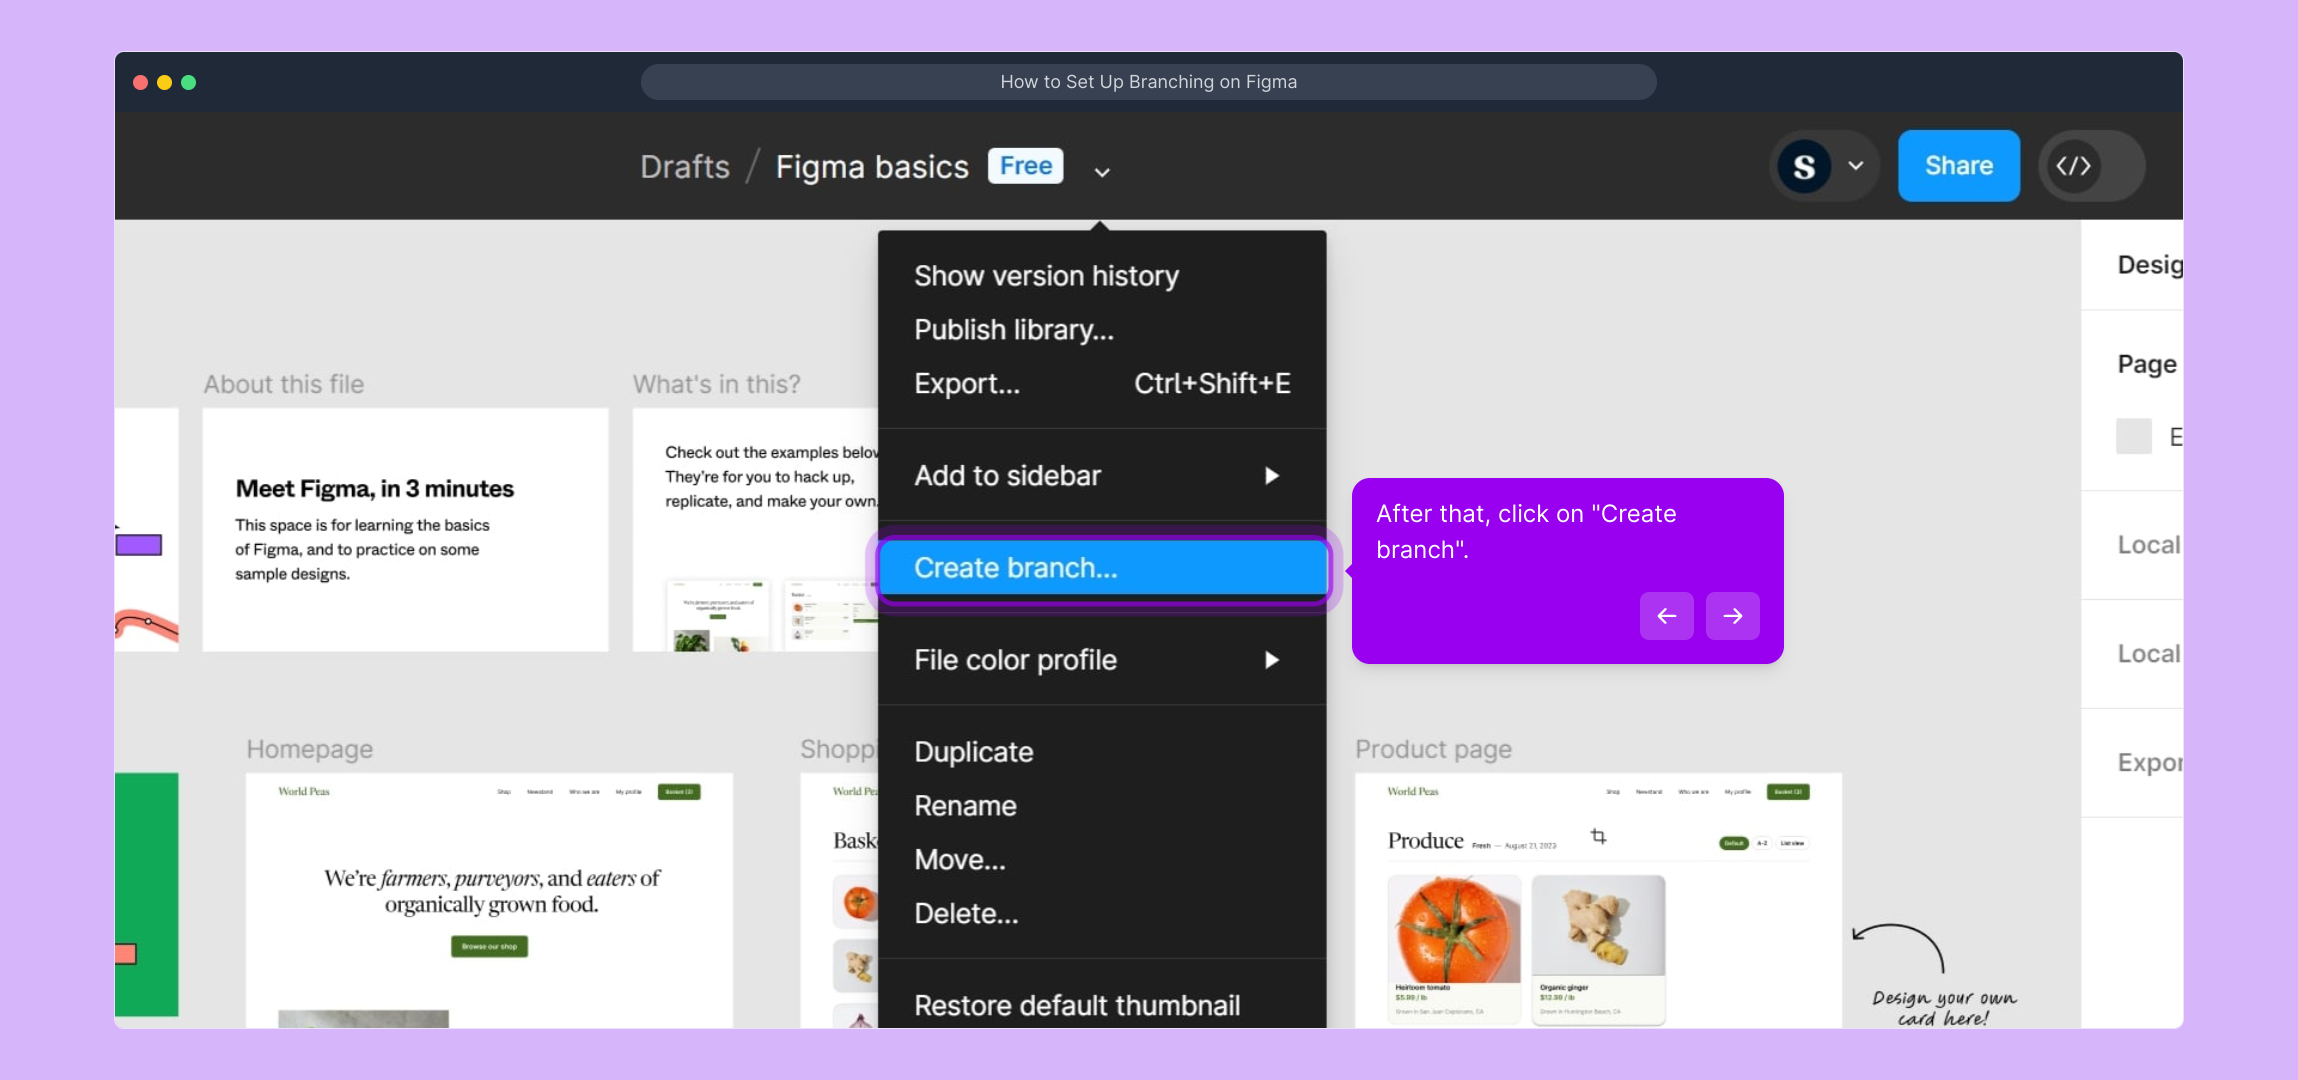Screen dimensions: 2298x1080
Task: Click the Free plan badge
Action: pyautogui.click(x=1025, y=166)
